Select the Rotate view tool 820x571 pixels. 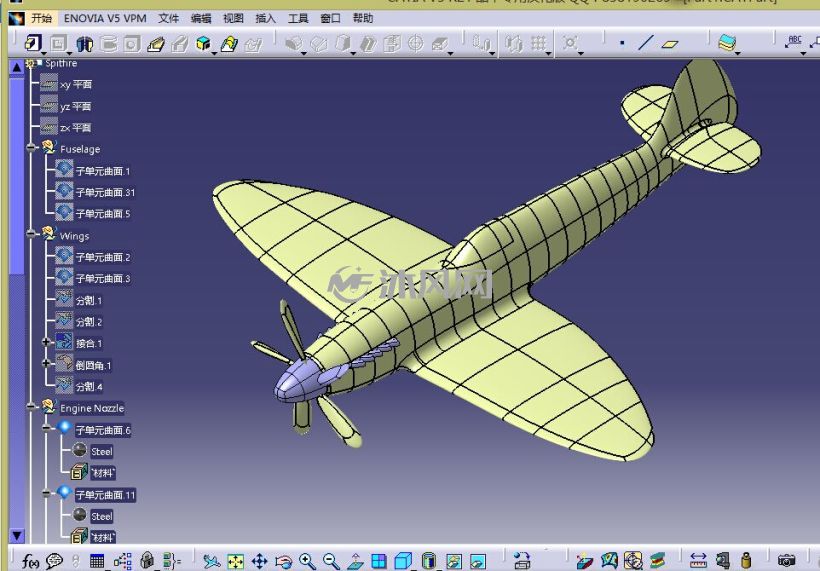click(x=283, y=561)
